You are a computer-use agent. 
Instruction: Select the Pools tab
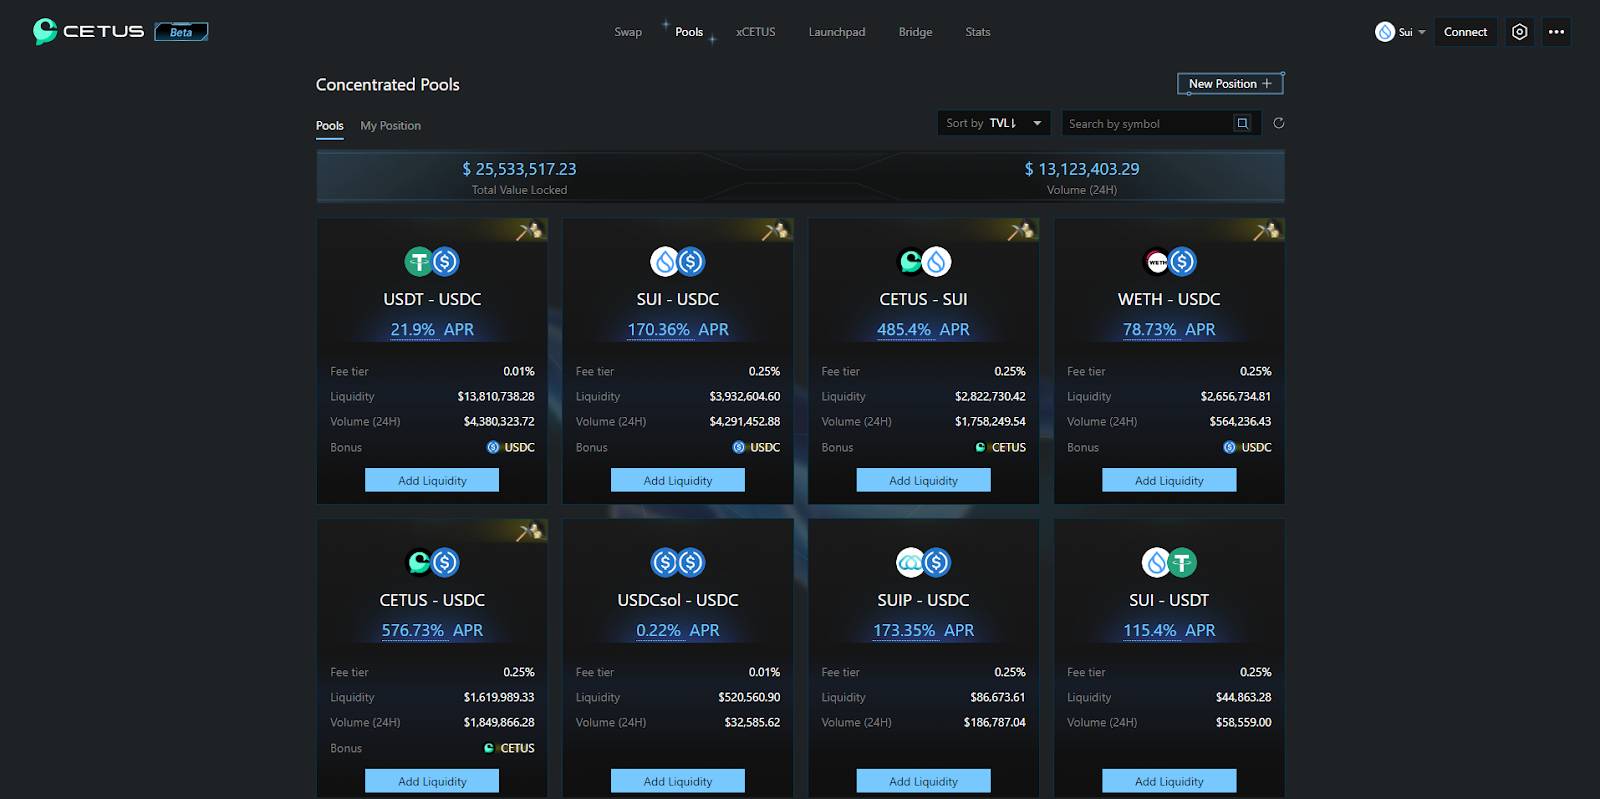(x=330, y=126)
